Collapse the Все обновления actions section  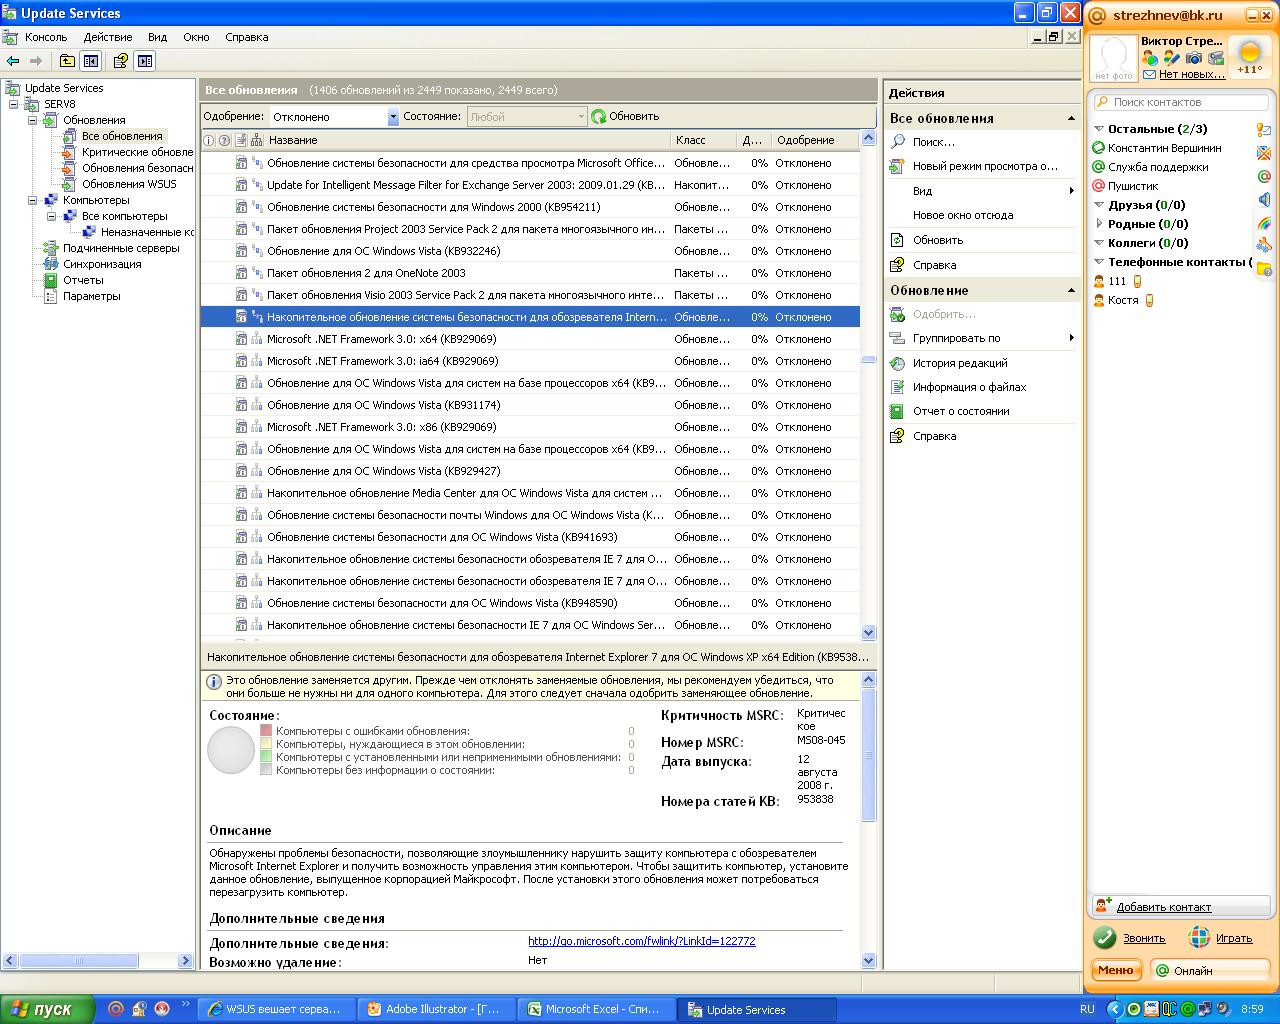pyautogui.click(x=1071, y=118)
